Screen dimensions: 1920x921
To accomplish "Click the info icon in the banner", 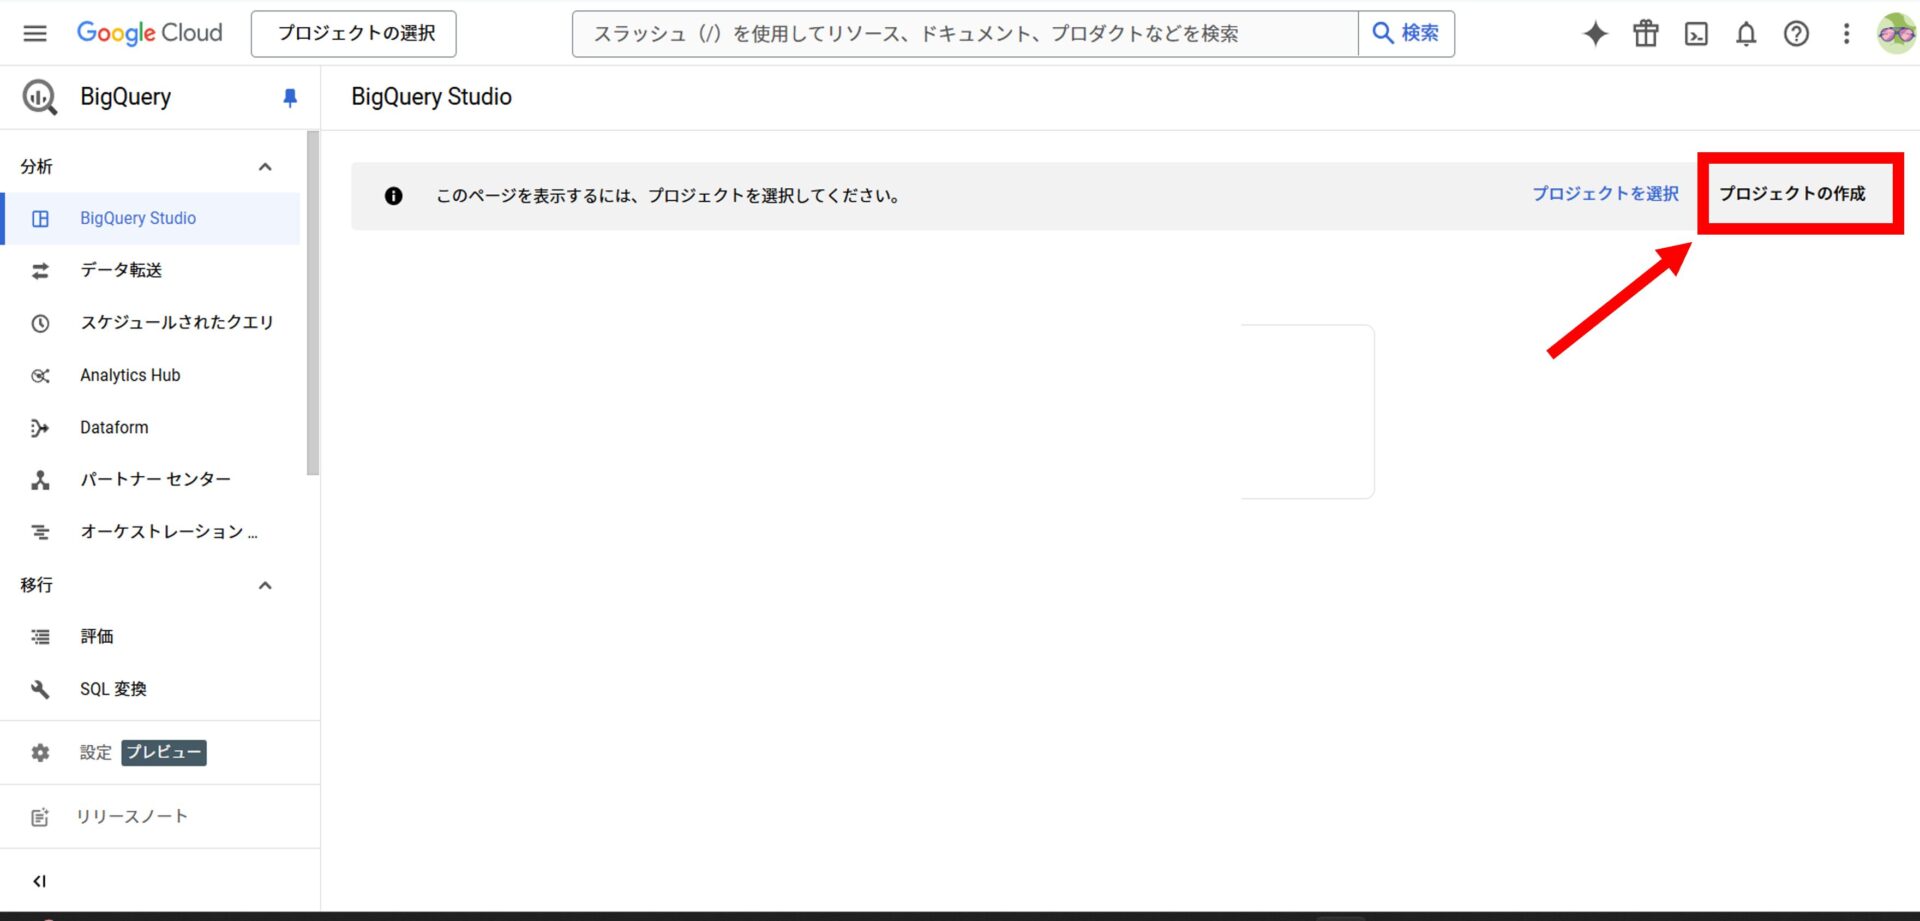I will tap(394, 196).
